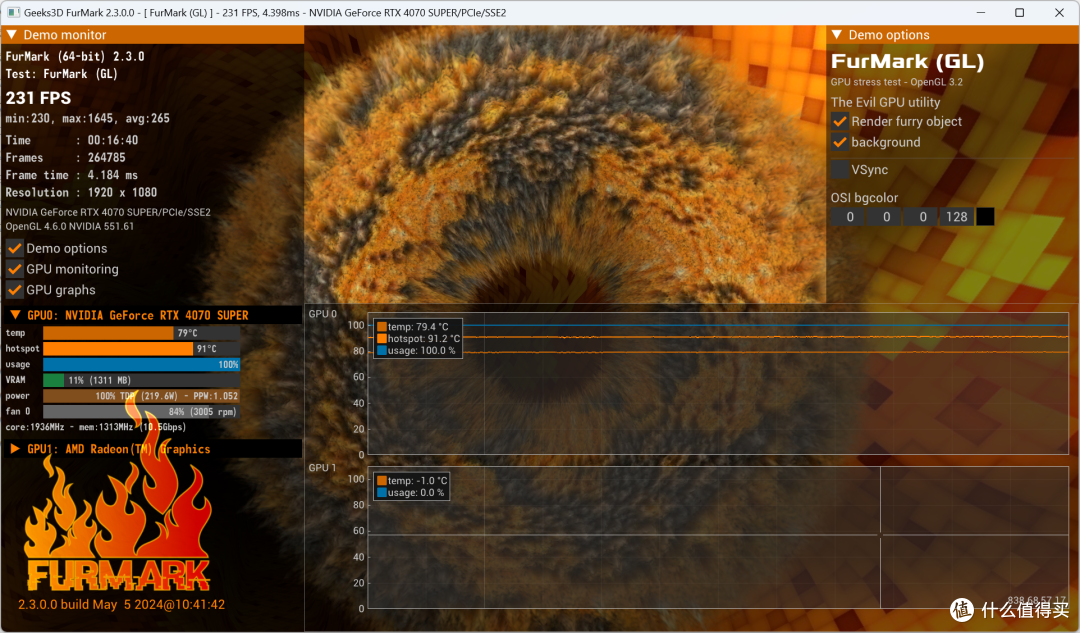This screenshot has height=633, width=1080.
Task: Click the usage bar showing 100%
Action: pos(141,364)
